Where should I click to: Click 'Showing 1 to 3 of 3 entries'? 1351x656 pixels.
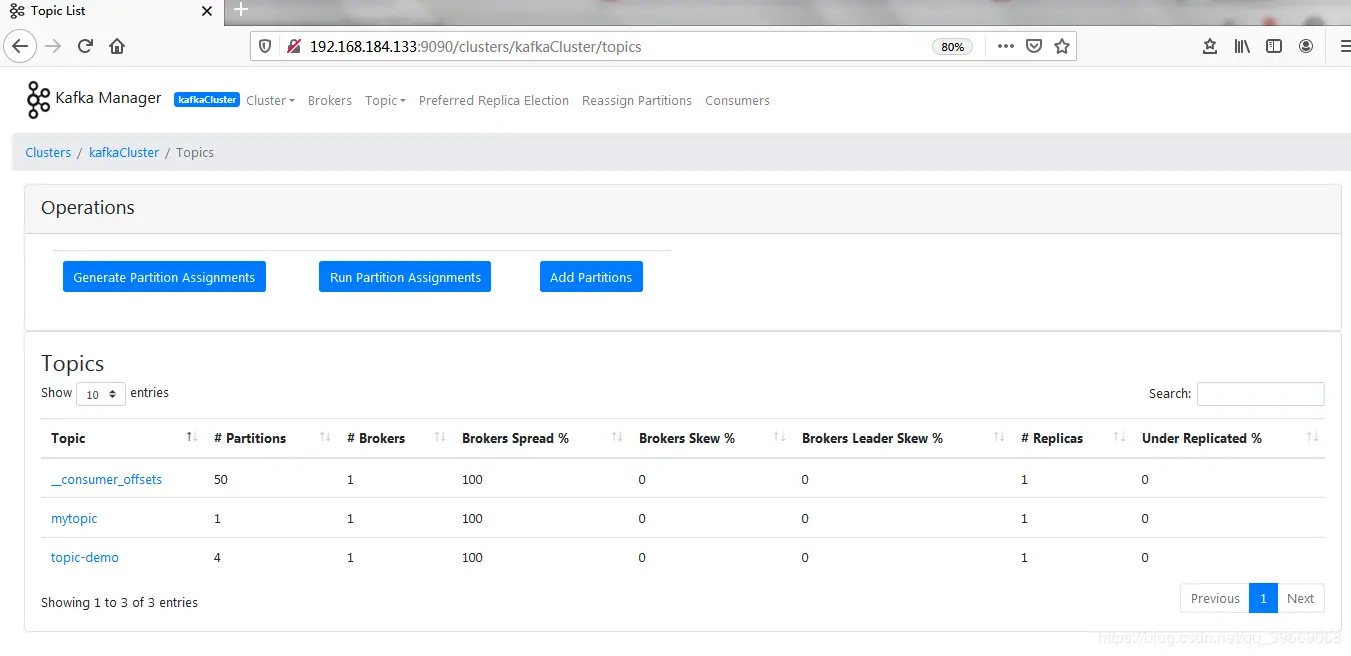119,602
